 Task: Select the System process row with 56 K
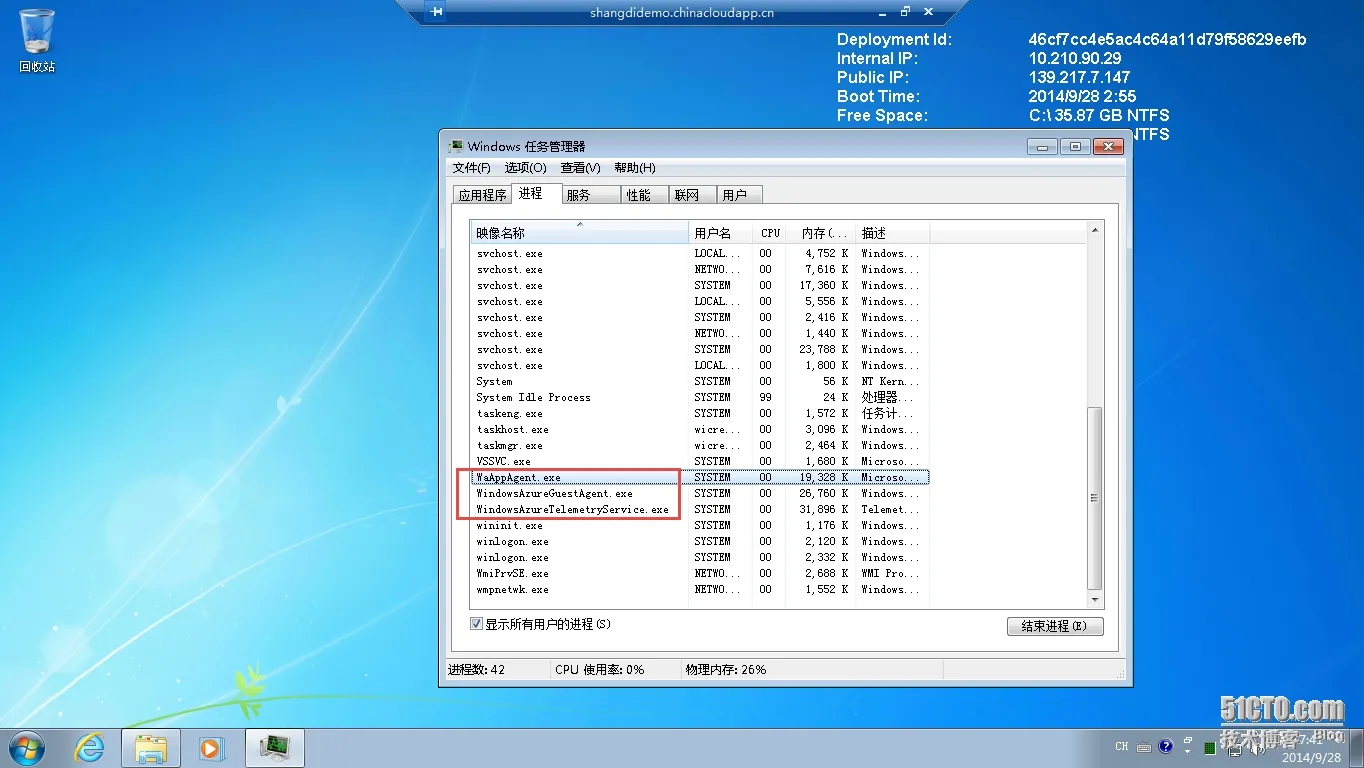(700, 381)
